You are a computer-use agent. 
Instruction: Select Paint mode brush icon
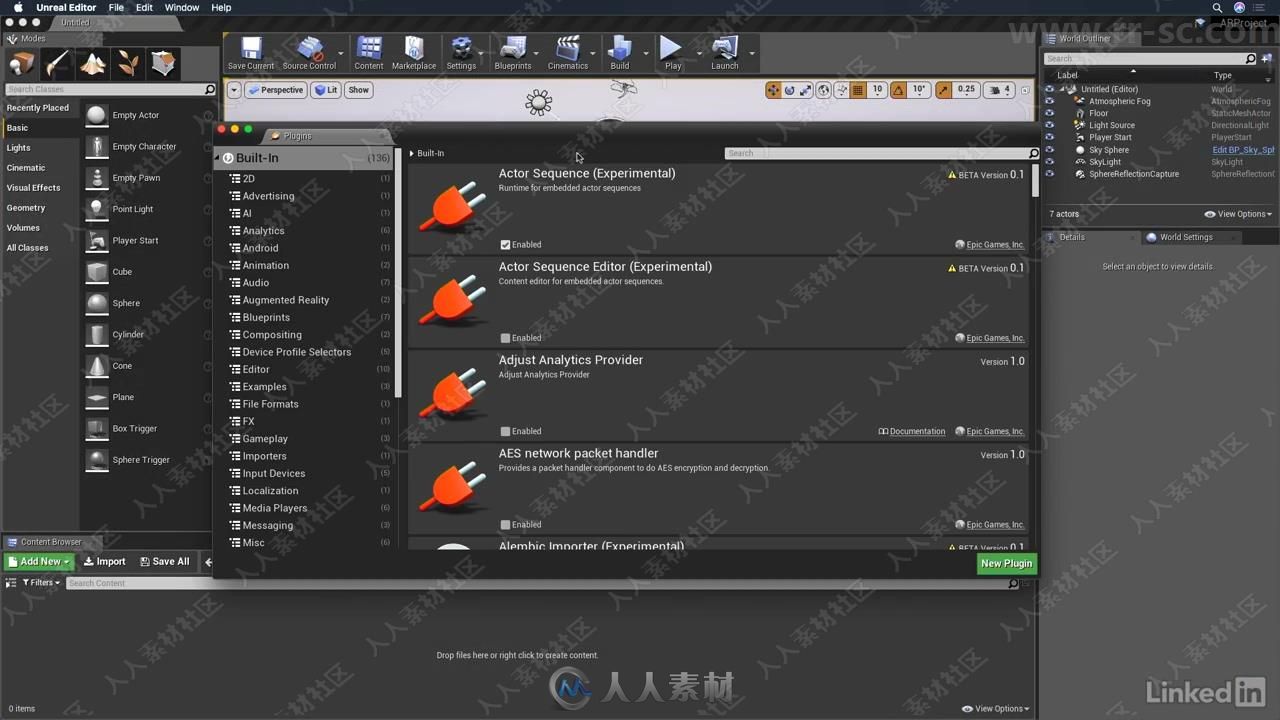coord(57,64)
